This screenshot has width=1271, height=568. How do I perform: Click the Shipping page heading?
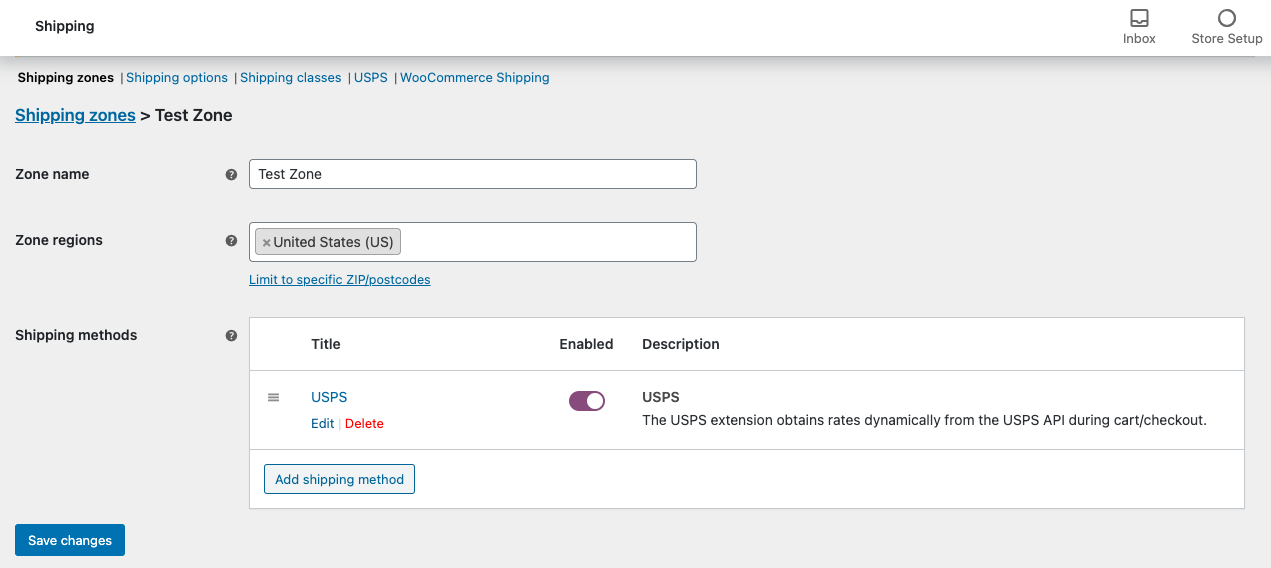coord(65,26)
